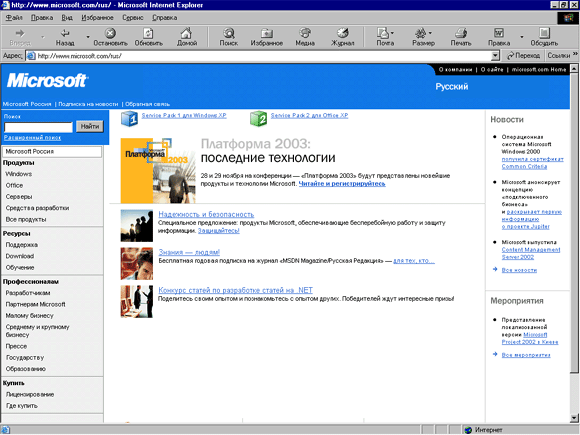The height and width of the screenshot is (435, 580).
Task: Click the Microsoft logo in the page header
Action: 47,81
